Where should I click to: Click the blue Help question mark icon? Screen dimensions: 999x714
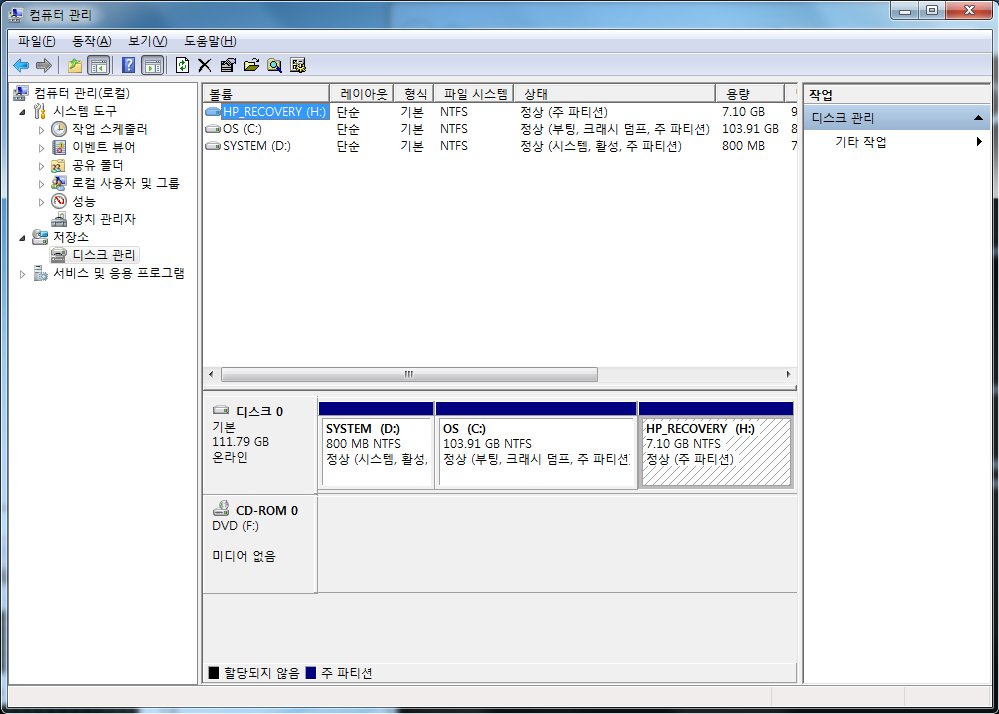click(128, 65)
